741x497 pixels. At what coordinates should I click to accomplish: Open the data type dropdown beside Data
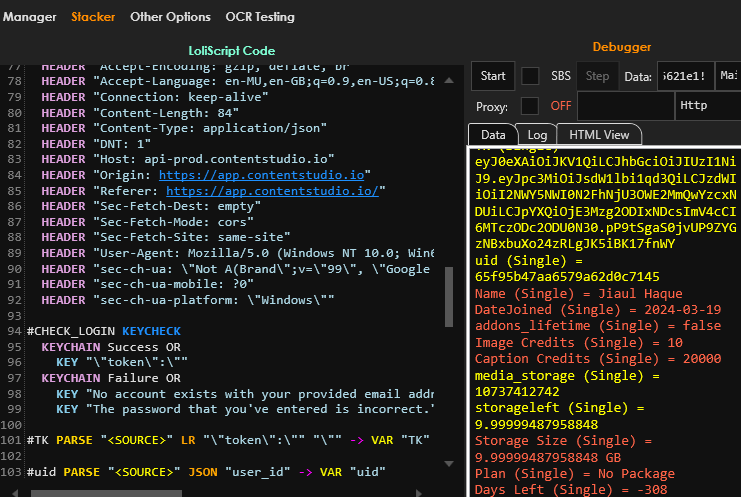731,76
